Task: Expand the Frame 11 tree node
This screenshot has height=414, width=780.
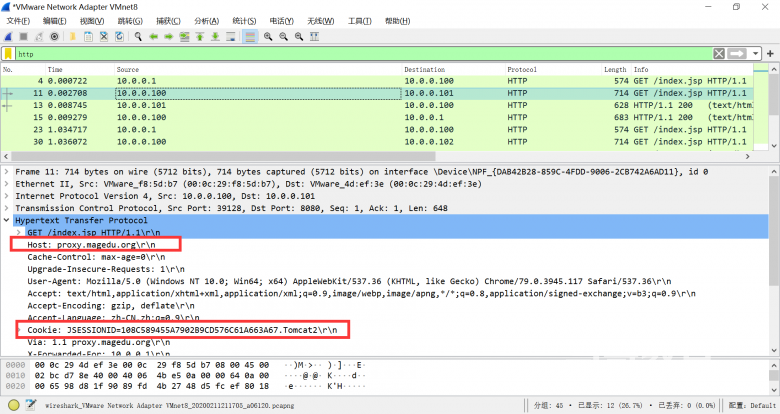Action: coord(6,172)
